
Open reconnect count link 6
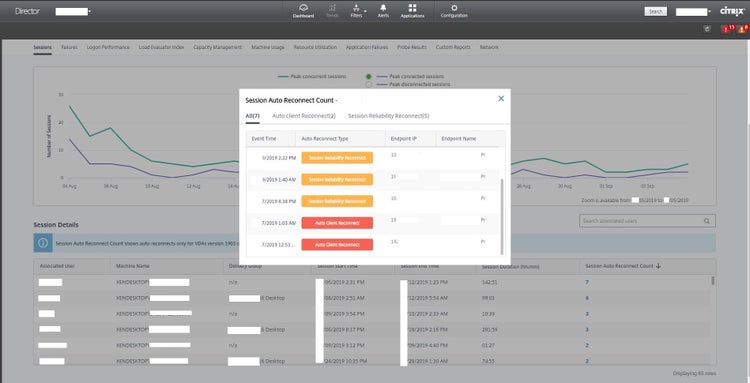pos(587,298)
